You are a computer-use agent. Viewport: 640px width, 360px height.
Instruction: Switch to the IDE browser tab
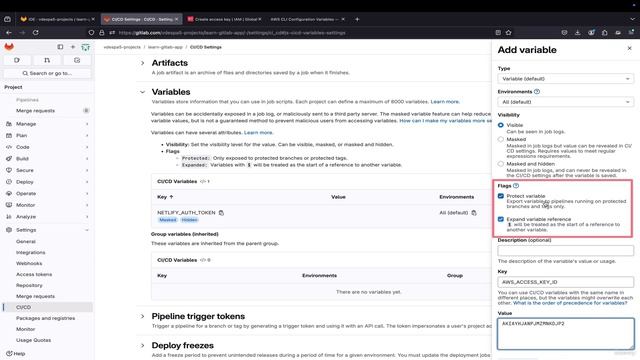[57, 19]
